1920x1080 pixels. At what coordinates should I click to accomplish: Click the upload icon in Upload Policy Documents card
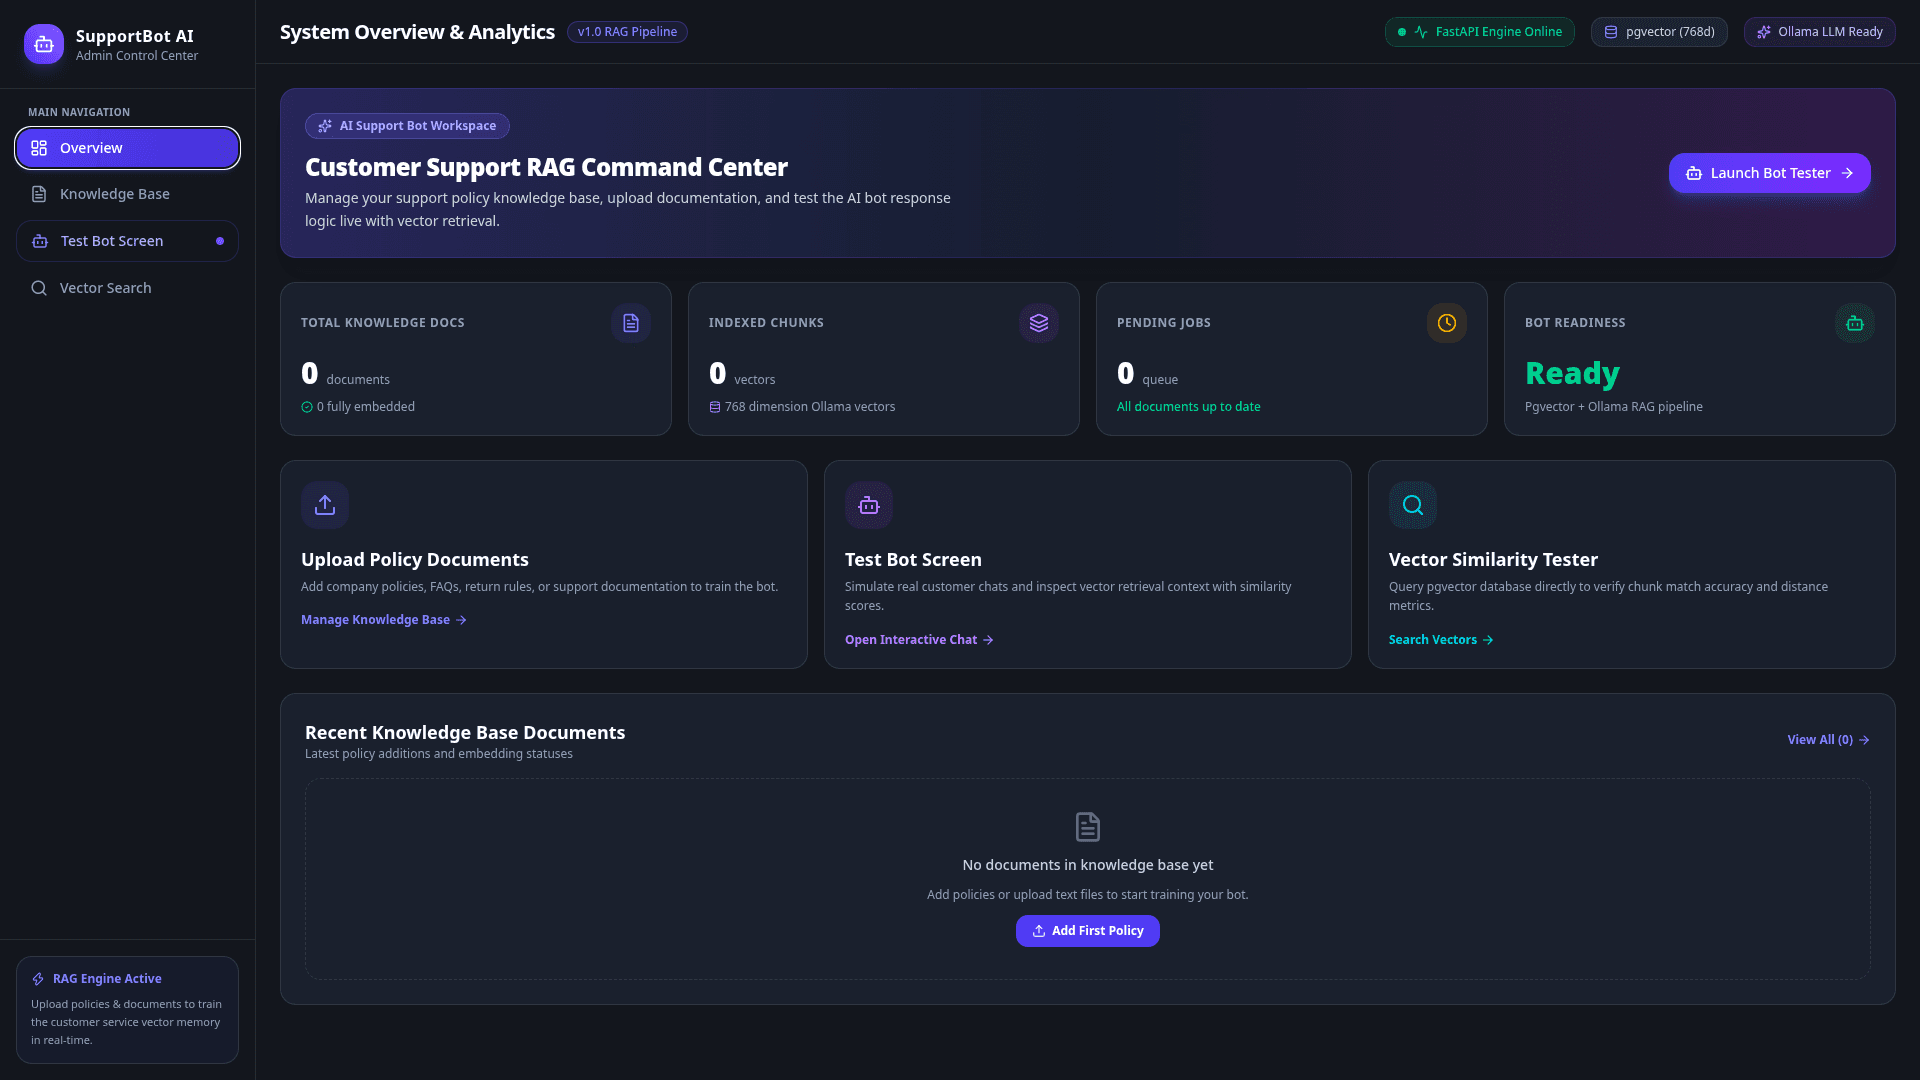pyautogui.click(x=325, y=505)
